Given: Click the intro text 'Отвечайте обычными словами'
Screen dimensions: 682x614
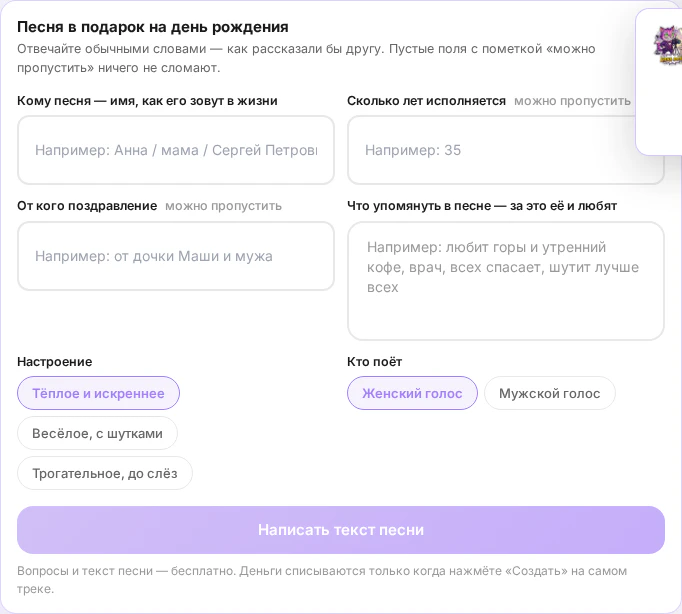Looking at the screenshot, I should pos(112,49).
